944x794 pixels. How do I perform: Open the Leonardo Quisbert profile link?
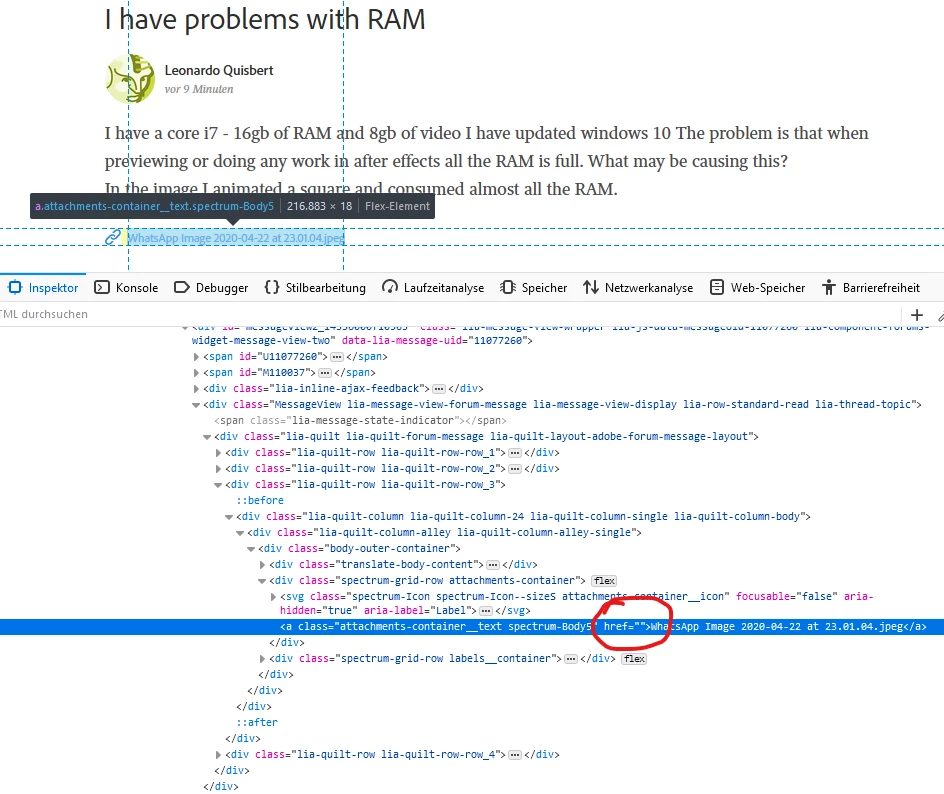point(219,70)
